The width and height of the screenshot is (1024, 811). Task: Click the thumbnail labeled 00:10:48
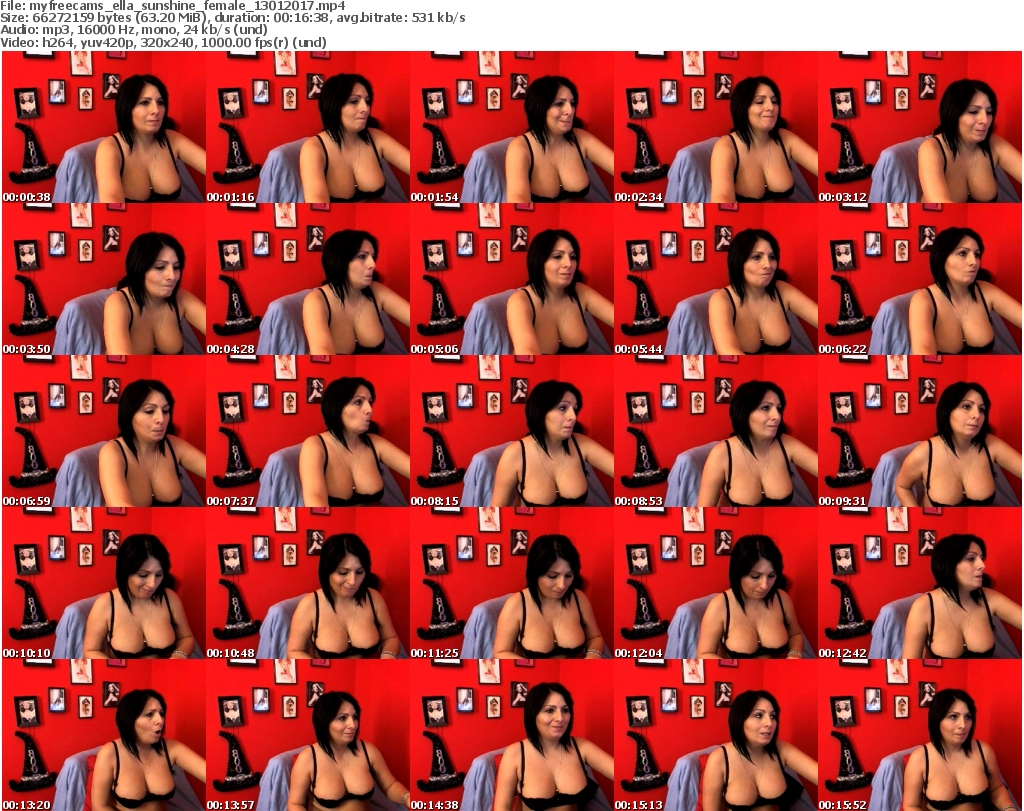(x=308, y=583)
